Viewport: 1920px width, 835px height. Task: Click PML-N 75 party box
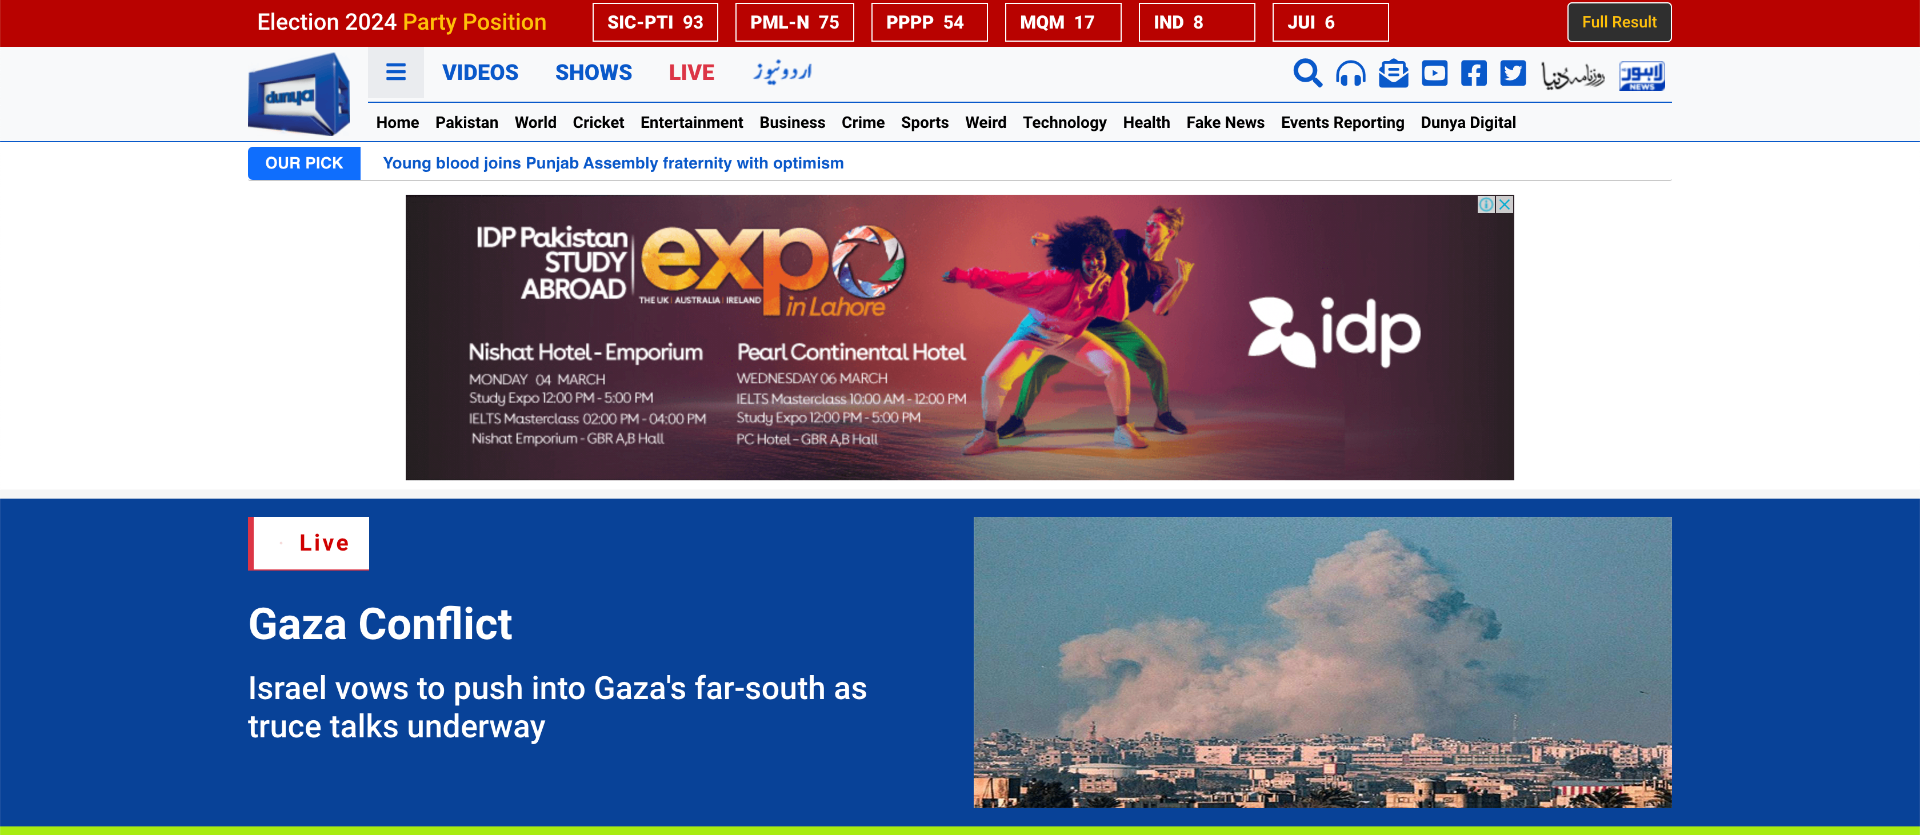pyautogui.click(x=795, y=22)
